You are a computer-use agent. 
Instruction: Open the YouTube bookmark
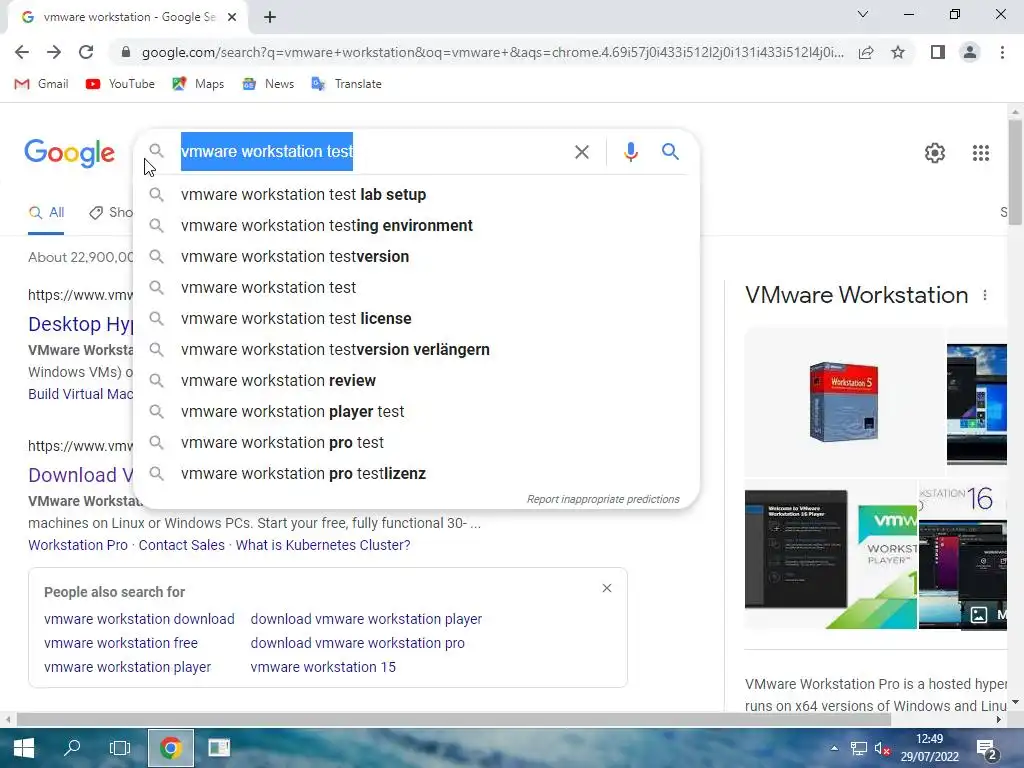pos(120,84)
